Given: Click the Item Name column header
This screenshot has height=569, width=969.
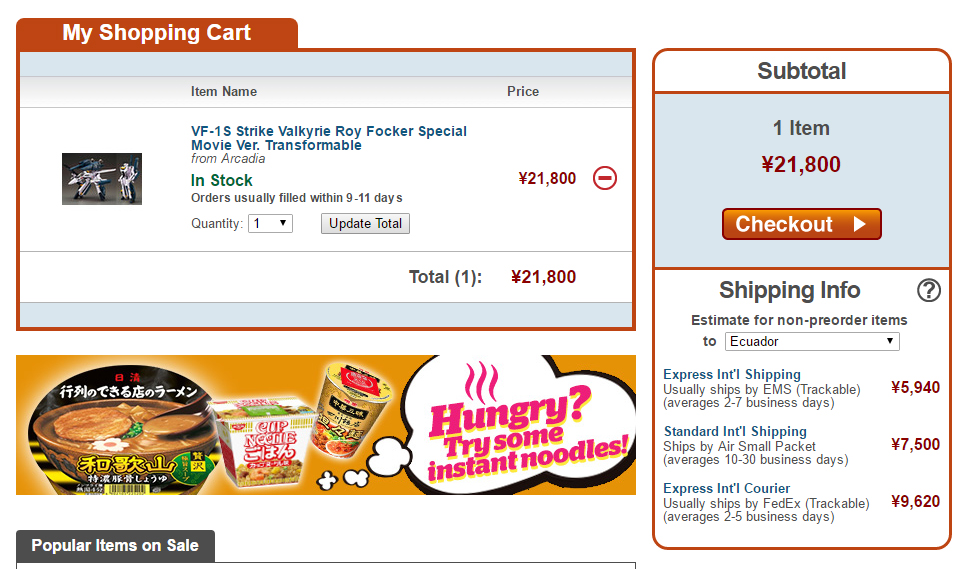Looking at the screenshot, I should point(224,91).
